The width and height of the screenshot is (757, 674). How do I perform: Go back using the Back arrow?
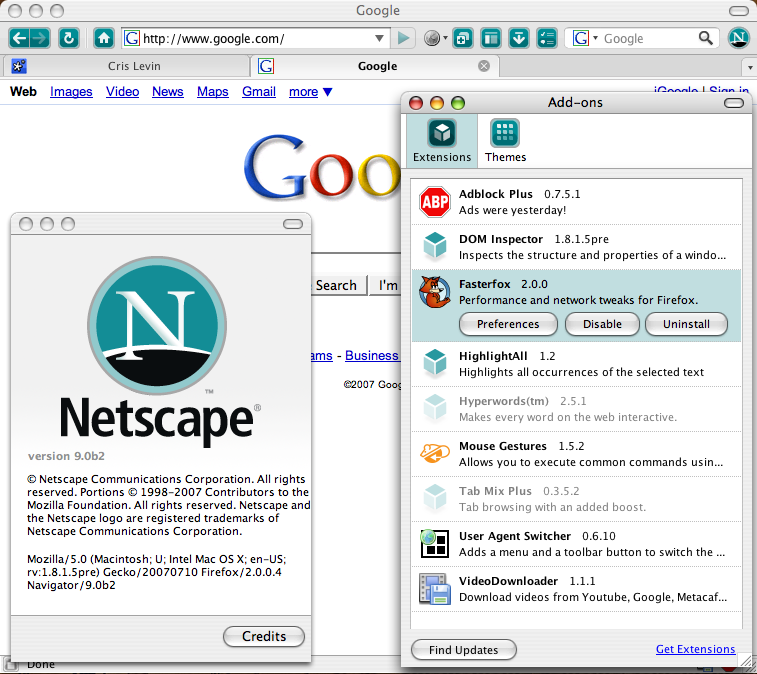click(19, 38)
